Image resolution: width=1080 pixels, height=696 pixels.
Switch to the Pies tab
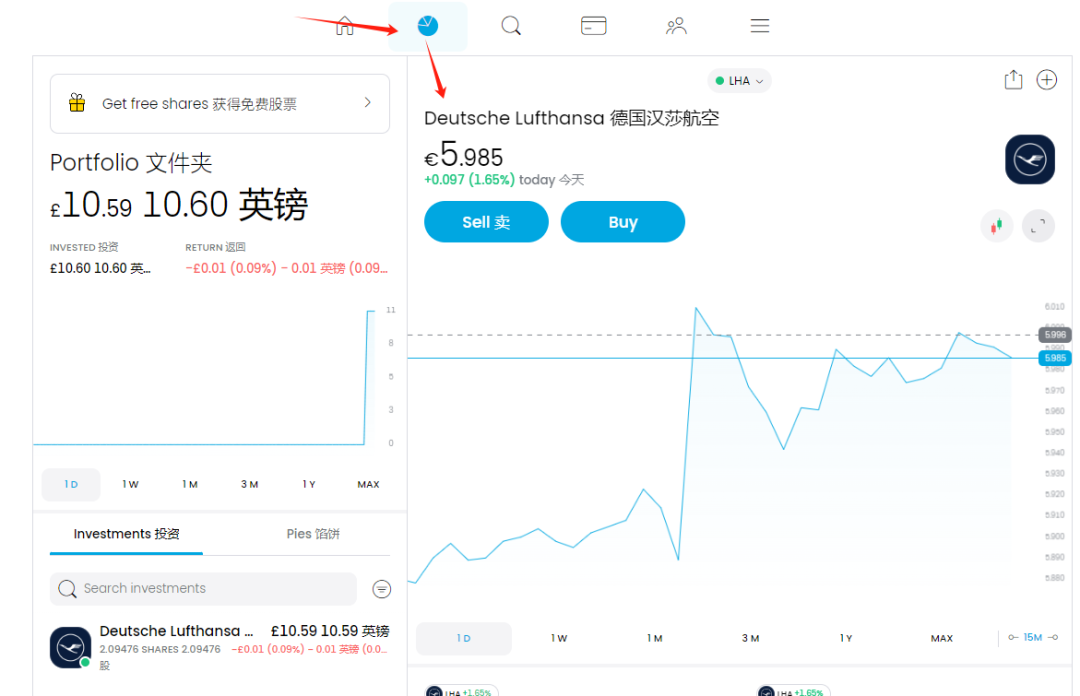313,534
